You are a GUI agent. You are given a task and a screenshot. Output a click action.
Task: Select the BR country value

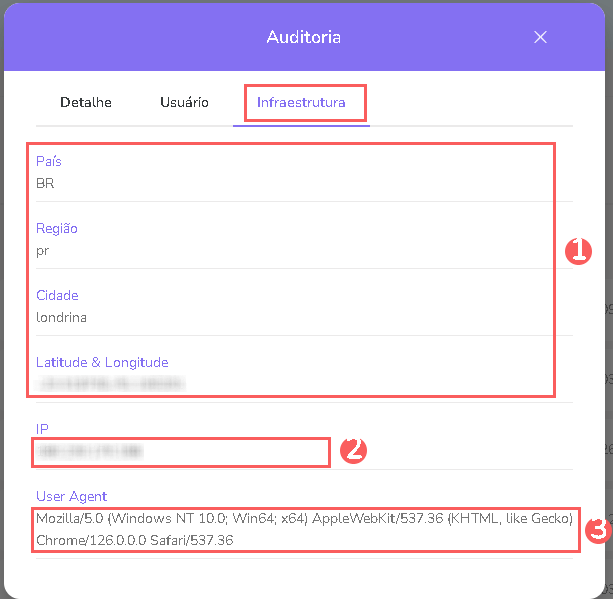point(45,183)
